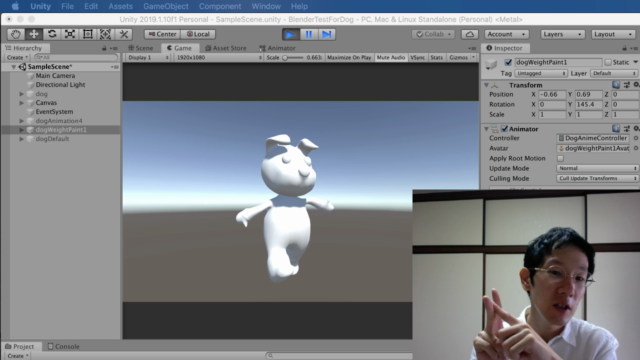Image resolution: width=640 pixels, height=360 pixels.
Task: Open Animator component help icon
Action: [616, 129]
